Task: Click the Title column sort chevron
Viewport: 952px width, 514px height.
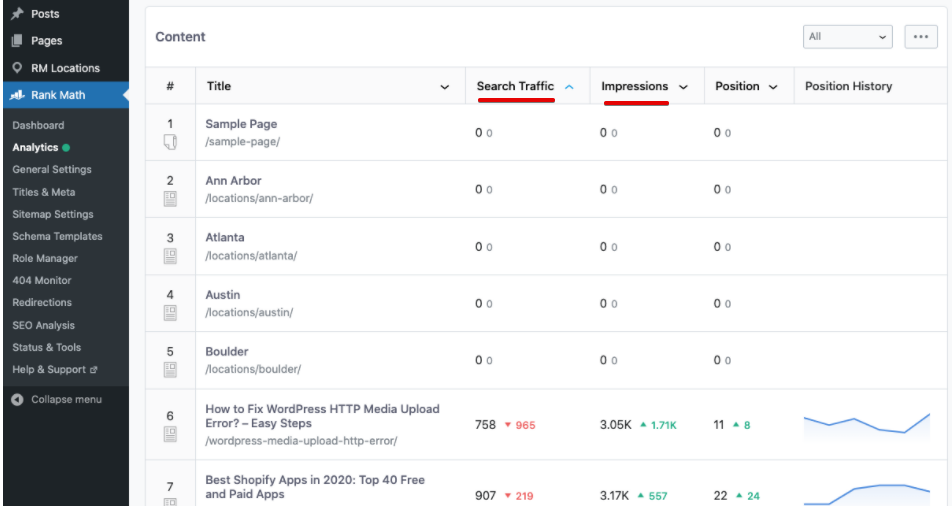Action: tap(444, 87)
